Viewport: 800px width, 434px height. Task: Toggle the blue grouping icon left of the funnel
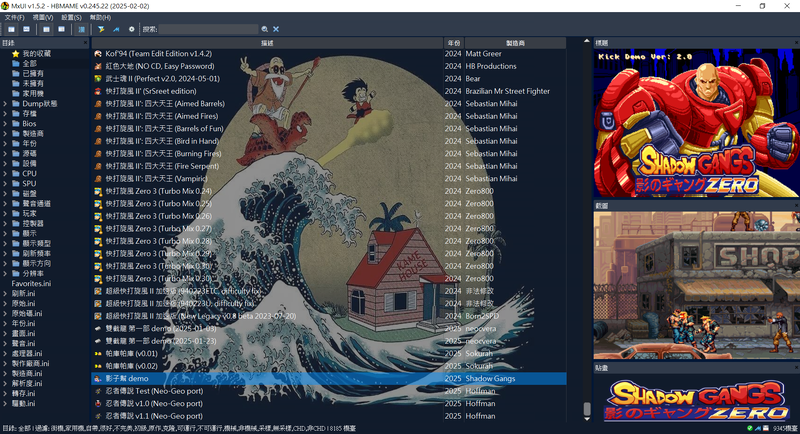[82, 29]
